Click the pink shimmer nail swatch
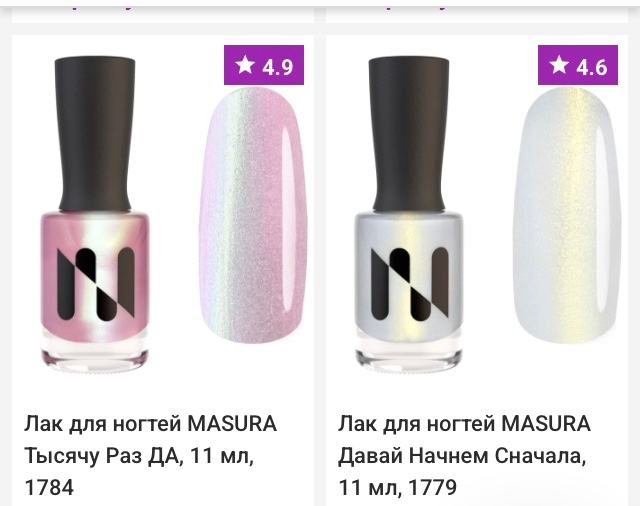 click(x=253, y=215)
